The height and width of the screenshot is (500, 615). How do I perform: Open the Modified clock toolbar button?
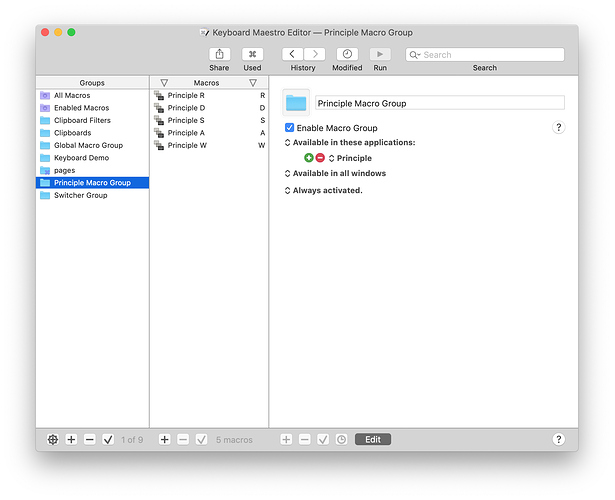coord(347,54)
